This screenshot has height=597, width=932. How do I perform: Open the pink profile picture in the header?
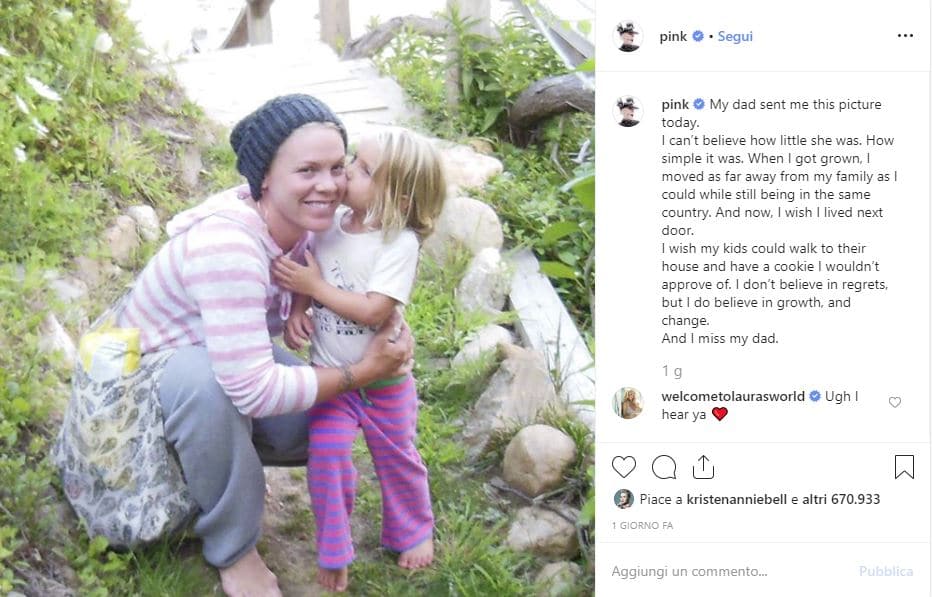point(627,36)
